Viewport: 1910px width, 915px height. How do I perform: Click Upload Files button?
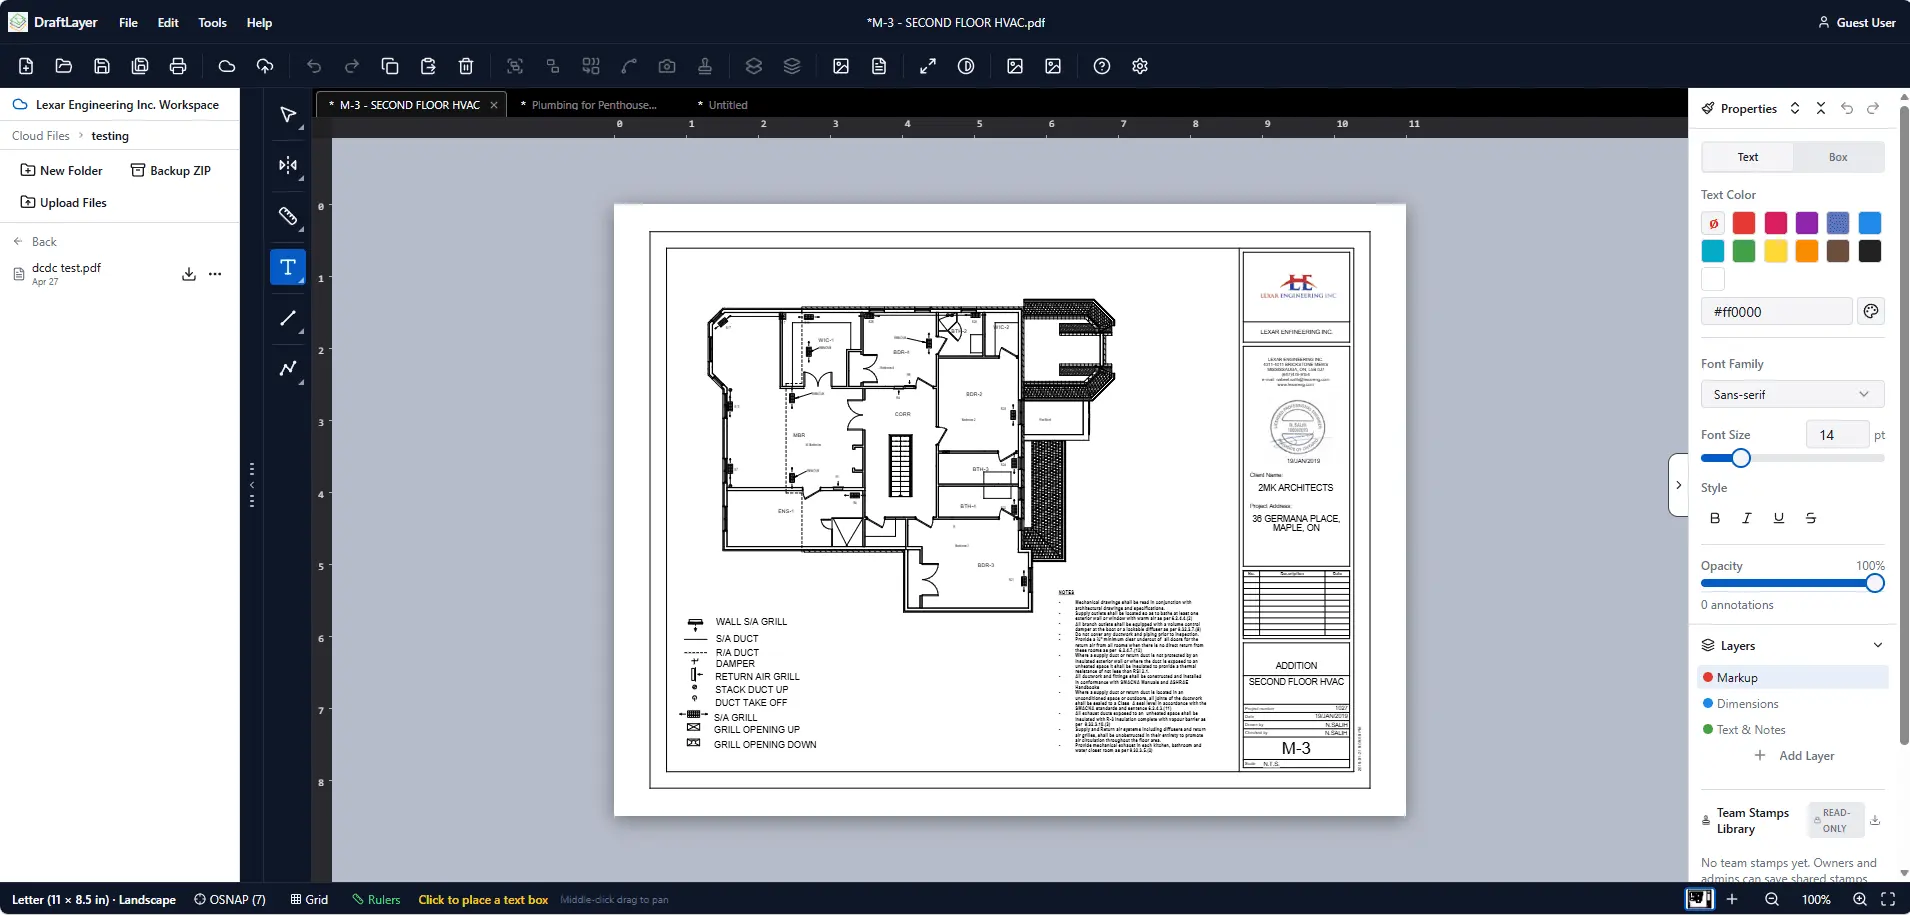[x=64, y=203]
